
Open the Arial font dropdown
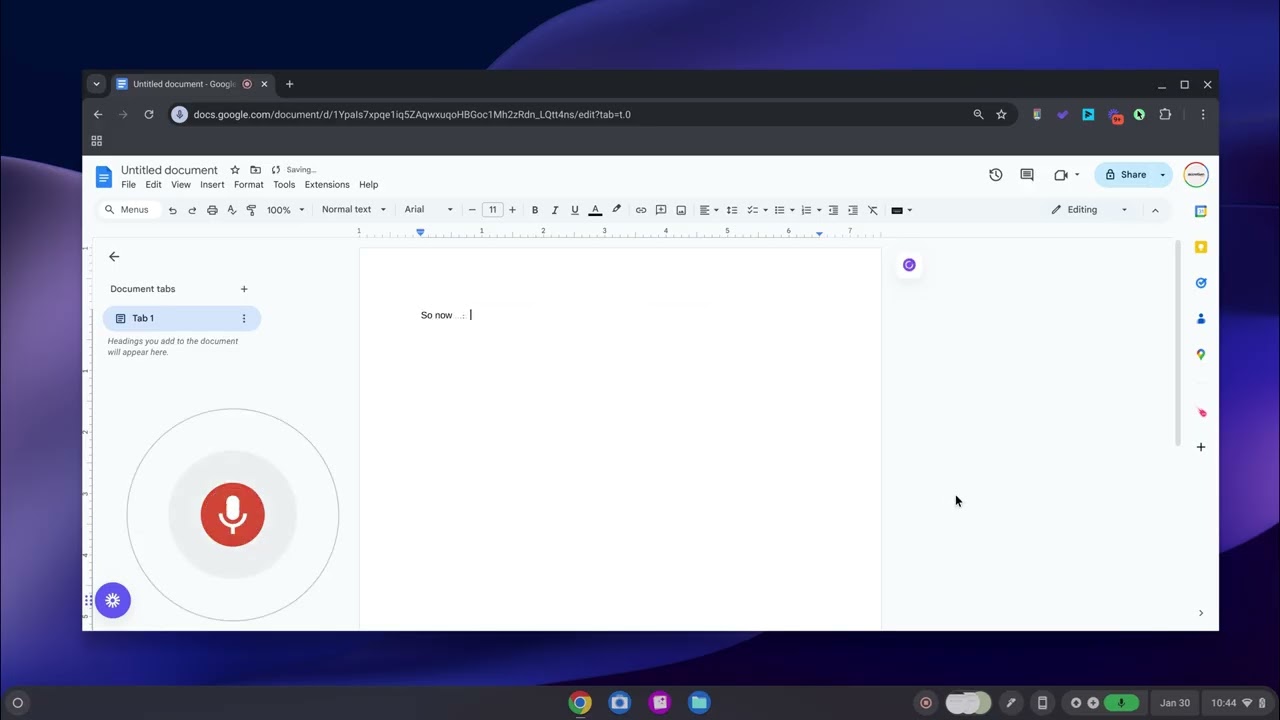pyautogui.click(x=428, y=210)
